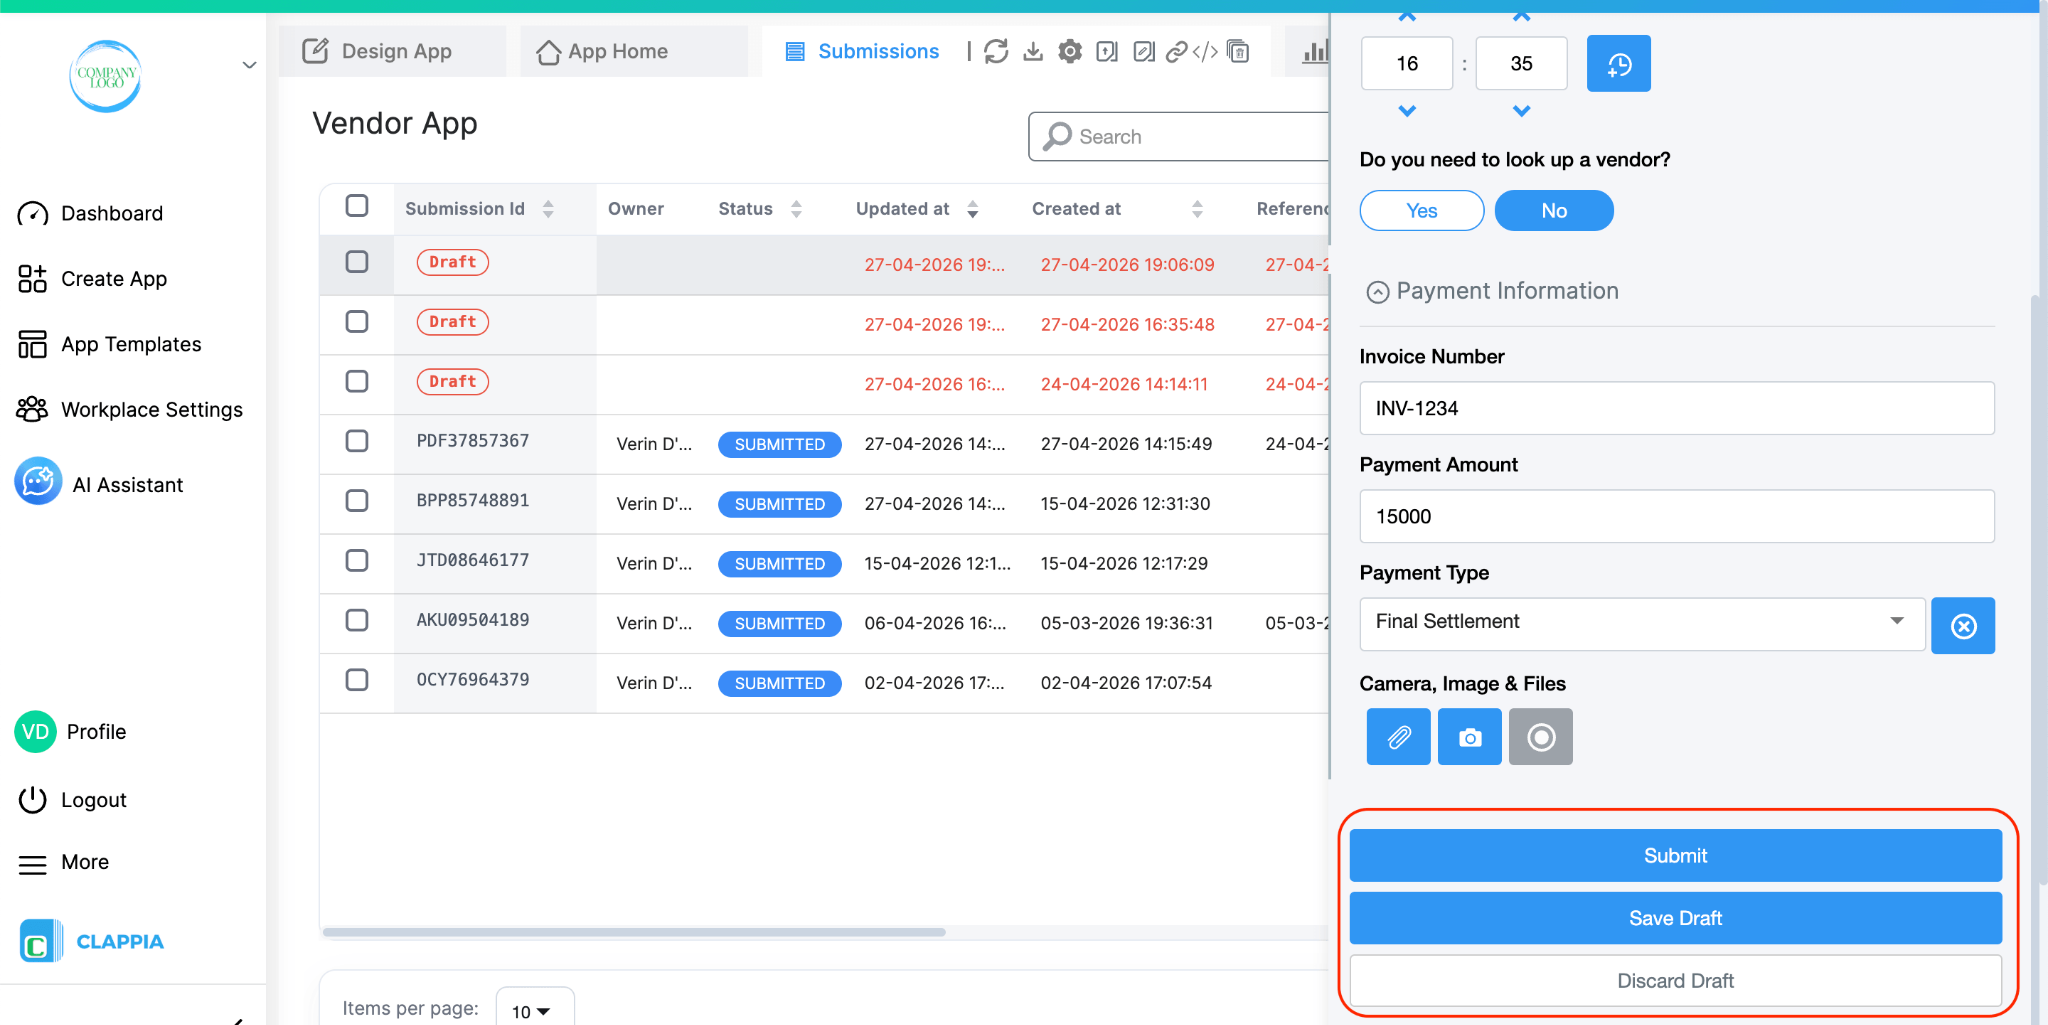Image resolution: width=2048 pixels, height=1025 pixels.
Task: Switch to Design App tab
Action: [x=392, y=51]
